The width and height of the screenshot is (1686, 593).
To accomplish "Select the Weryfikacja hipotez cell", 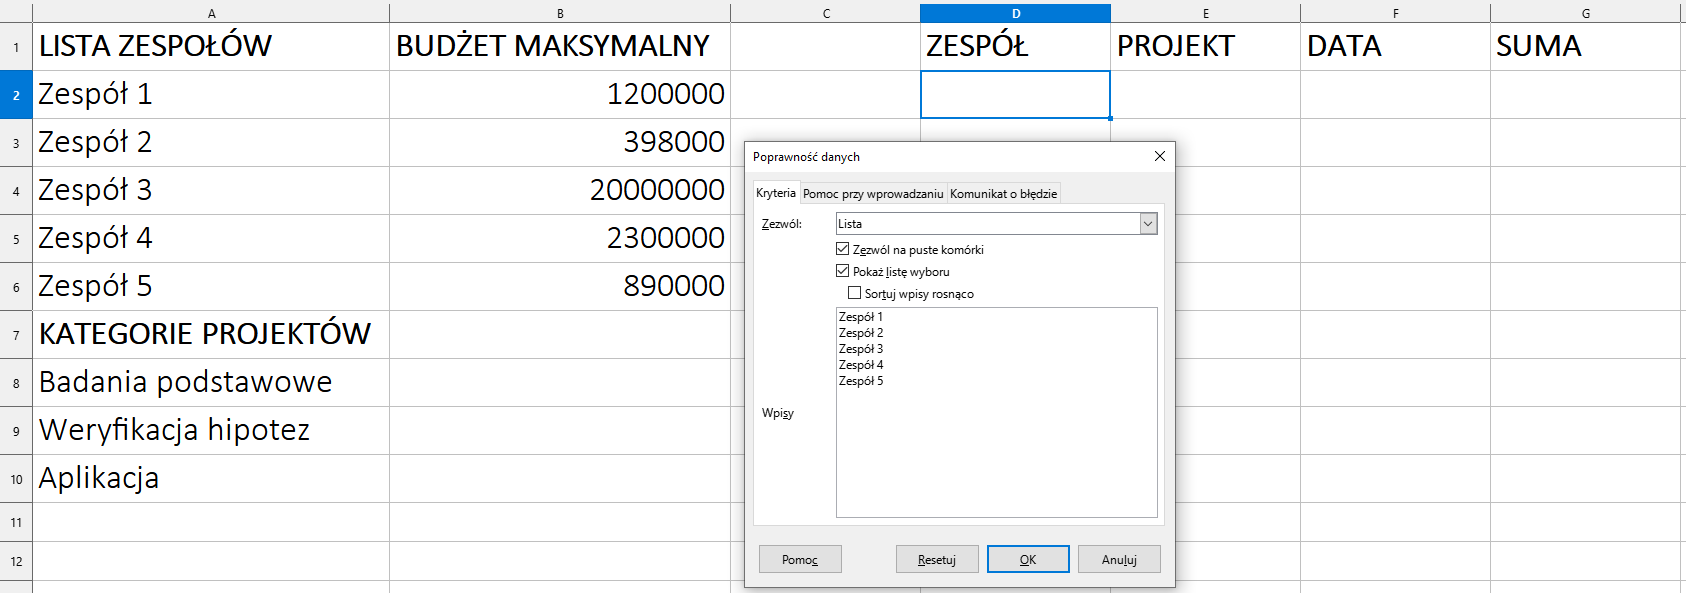I will (x=210, y=430).
